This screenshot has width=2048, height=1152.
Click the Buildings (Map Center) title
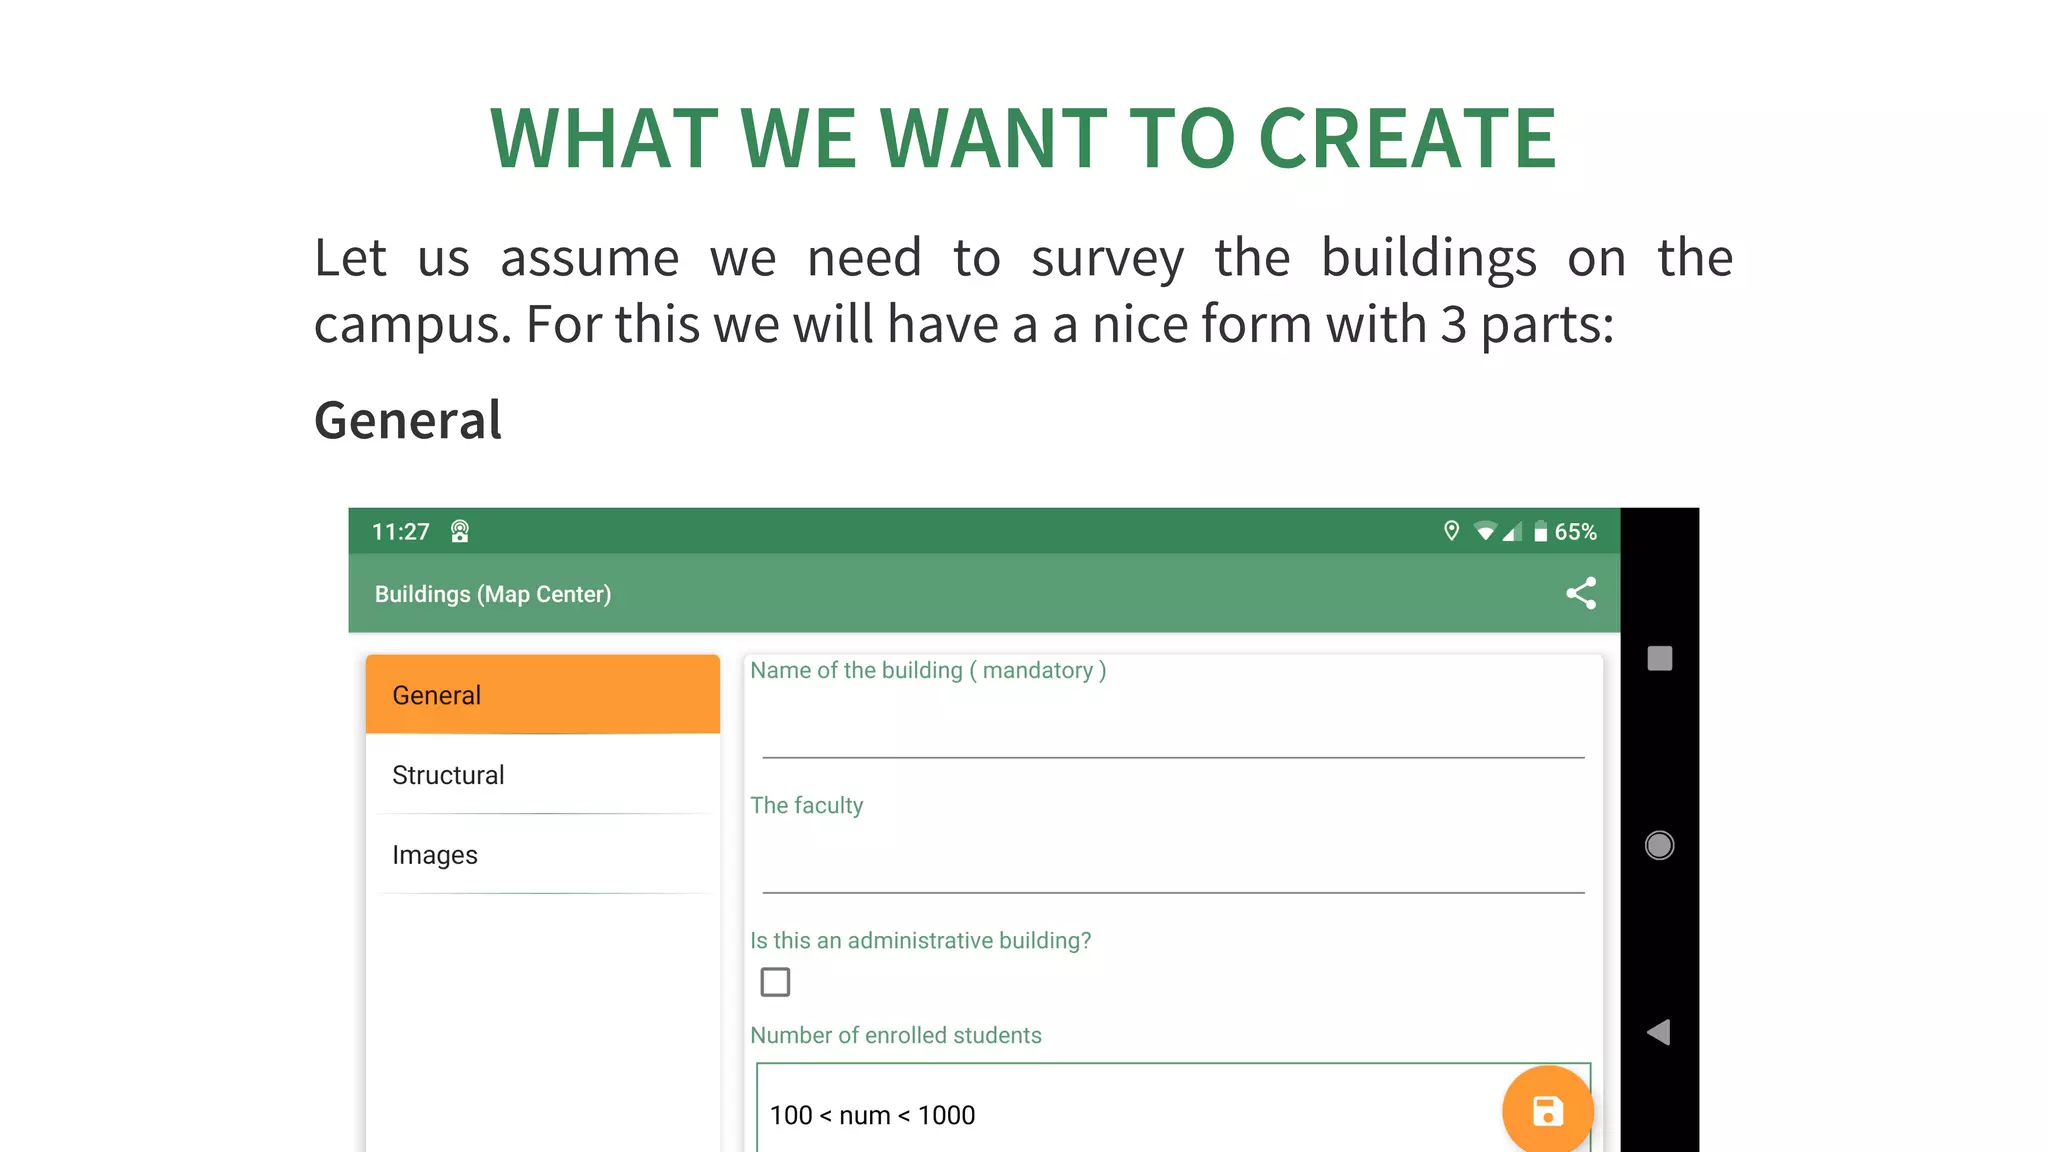pos(493,594)
